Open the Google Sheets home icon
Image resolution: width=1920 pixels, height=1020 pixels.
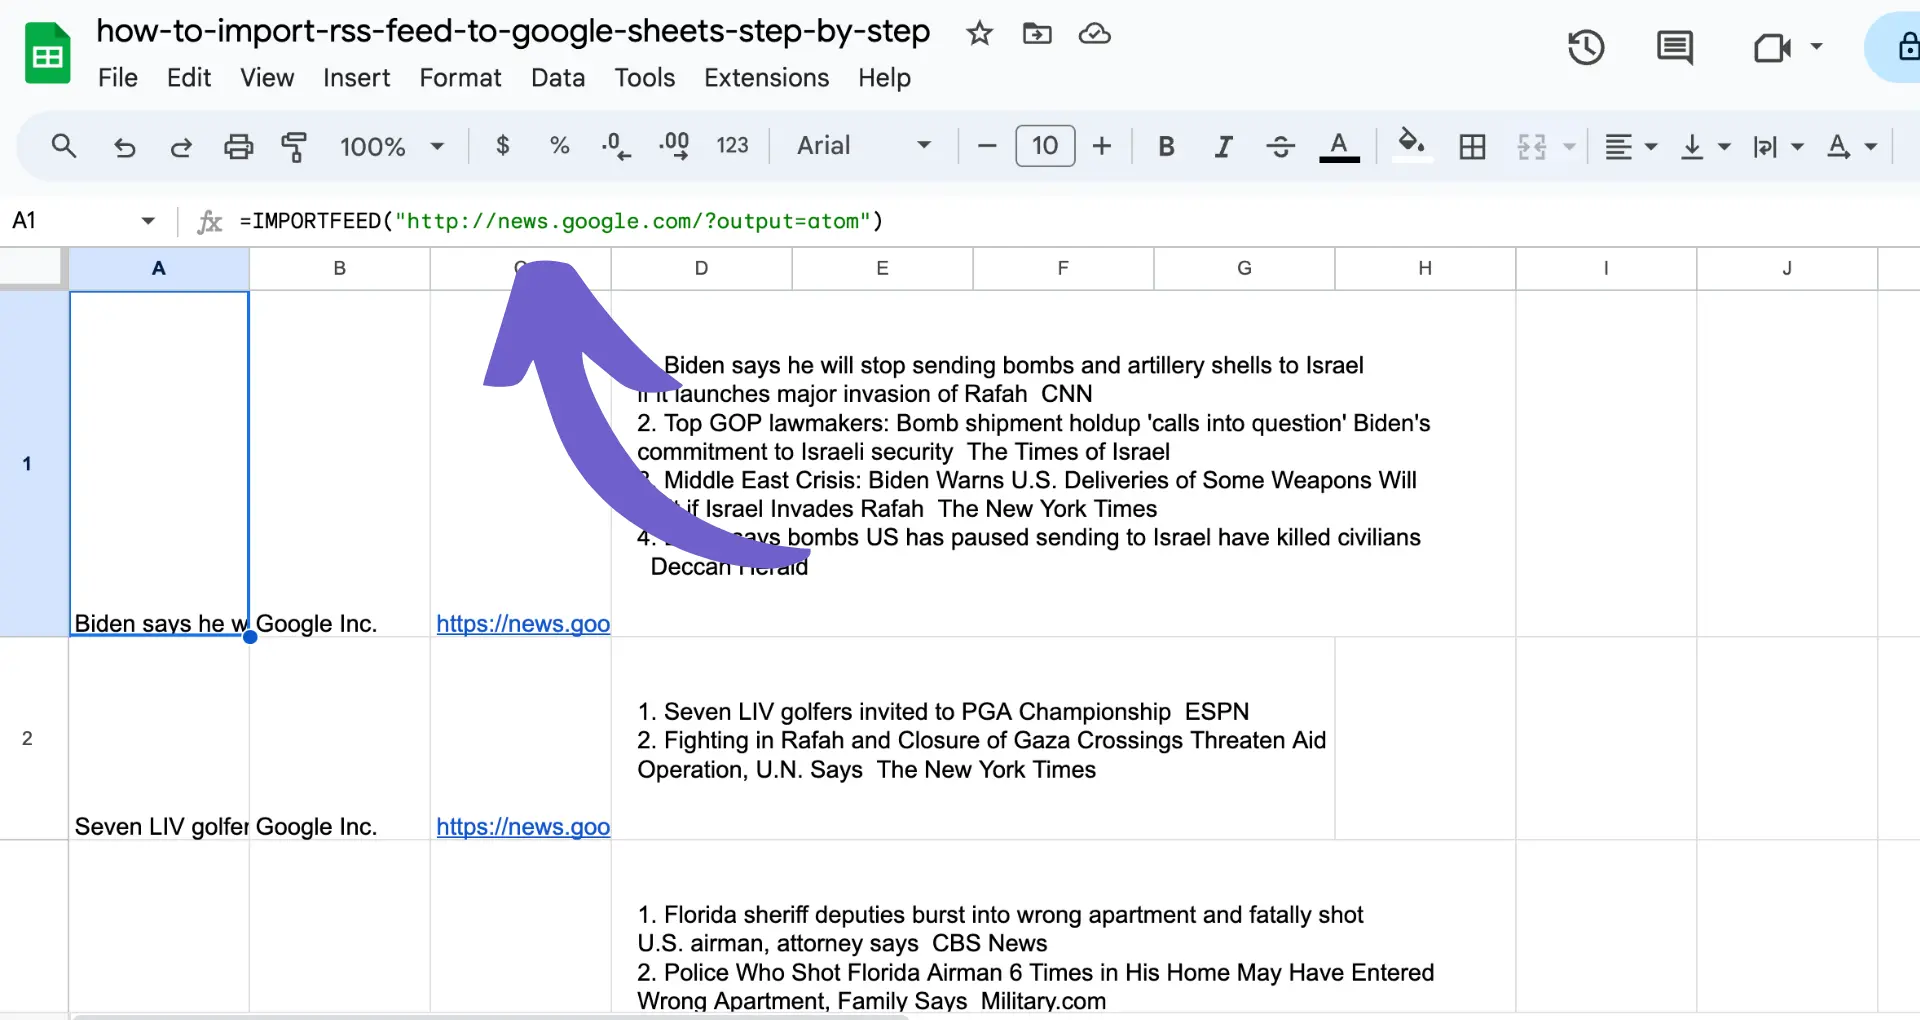[x=47, y=54]
